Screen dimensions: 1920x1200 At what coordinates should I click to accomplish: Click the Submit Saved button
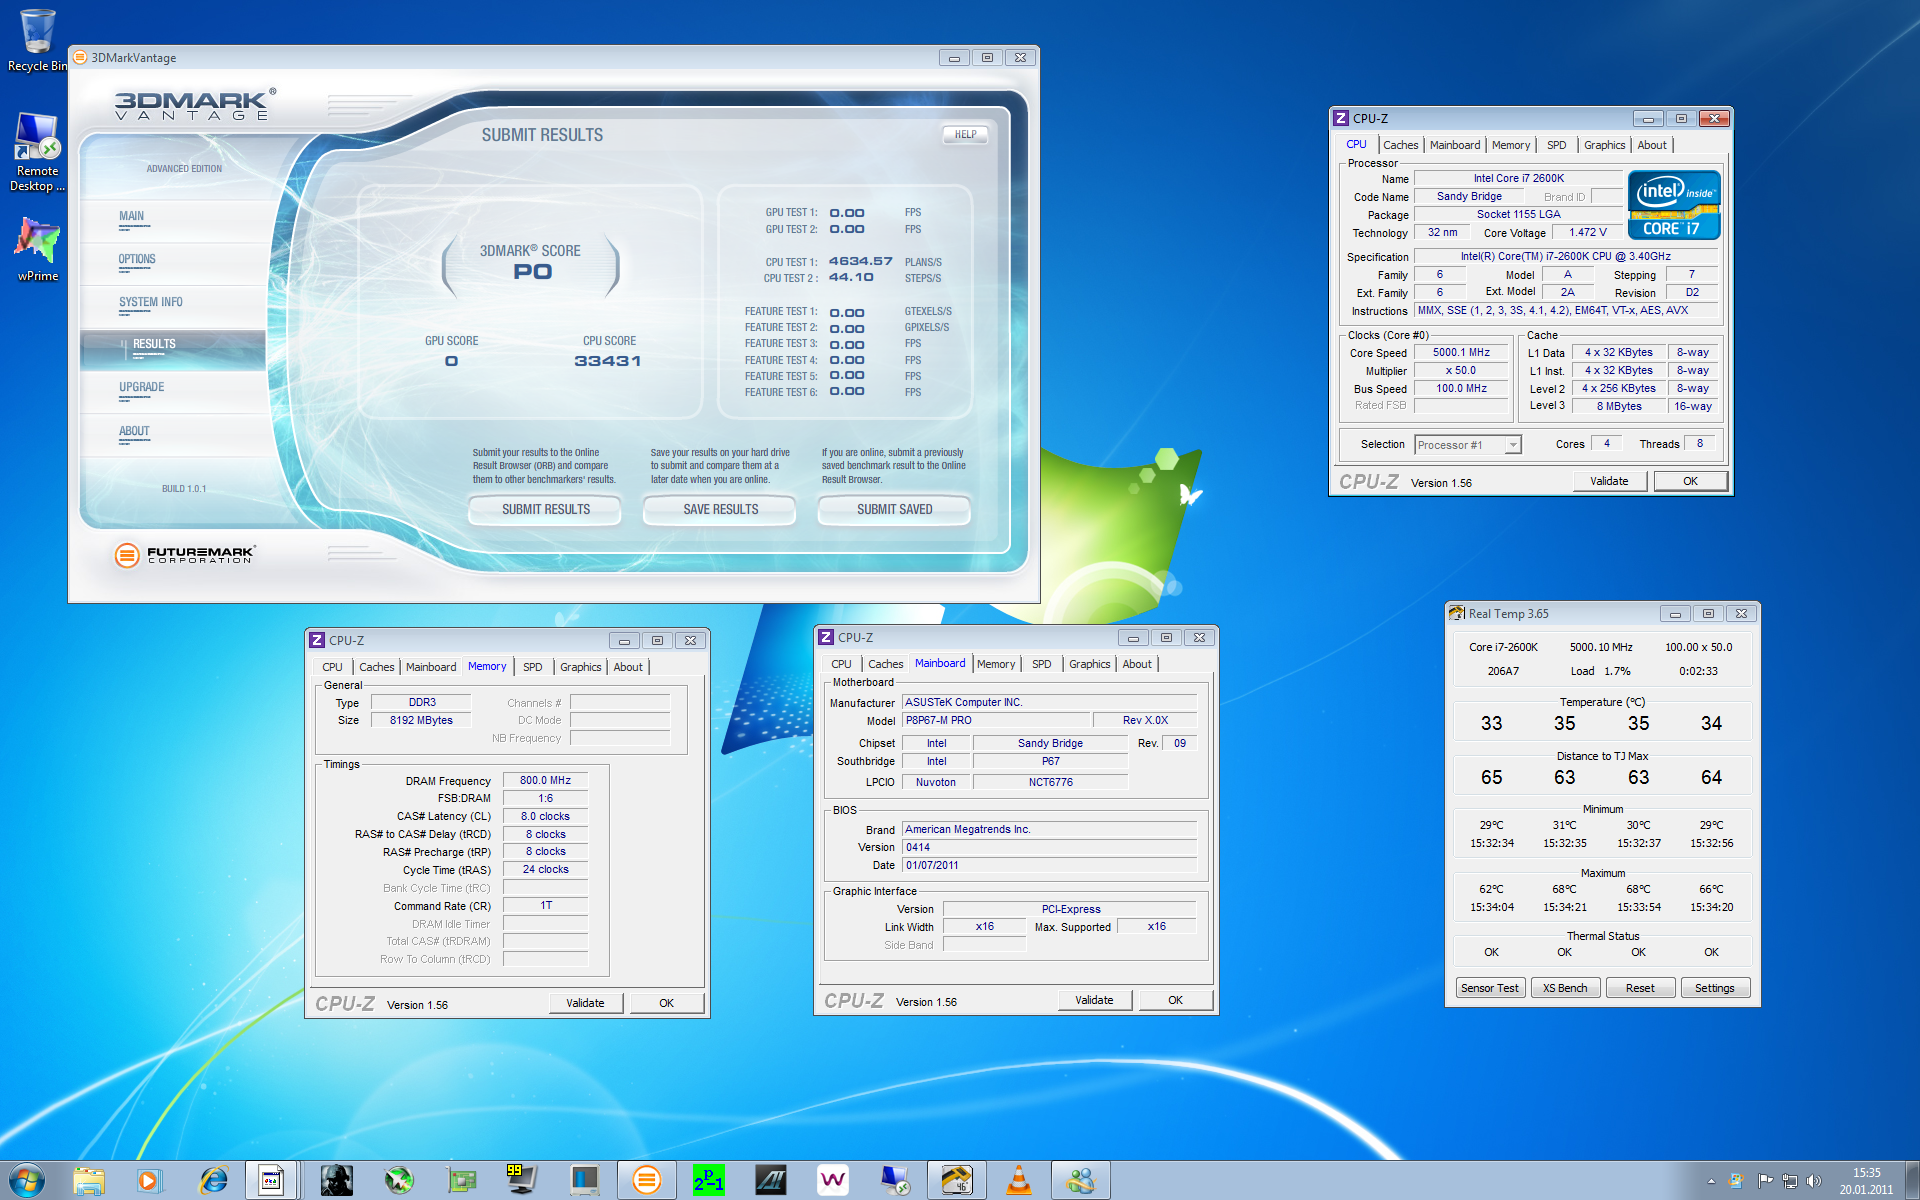pos(894,509)
